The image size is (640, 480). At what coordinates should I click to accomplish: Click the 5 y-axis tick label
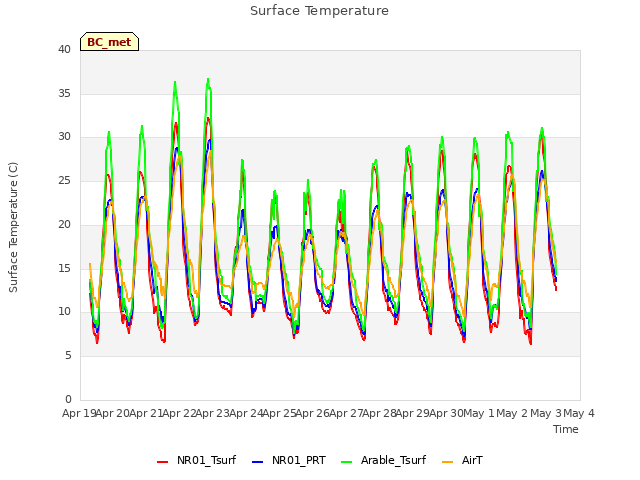coord(68,356)
